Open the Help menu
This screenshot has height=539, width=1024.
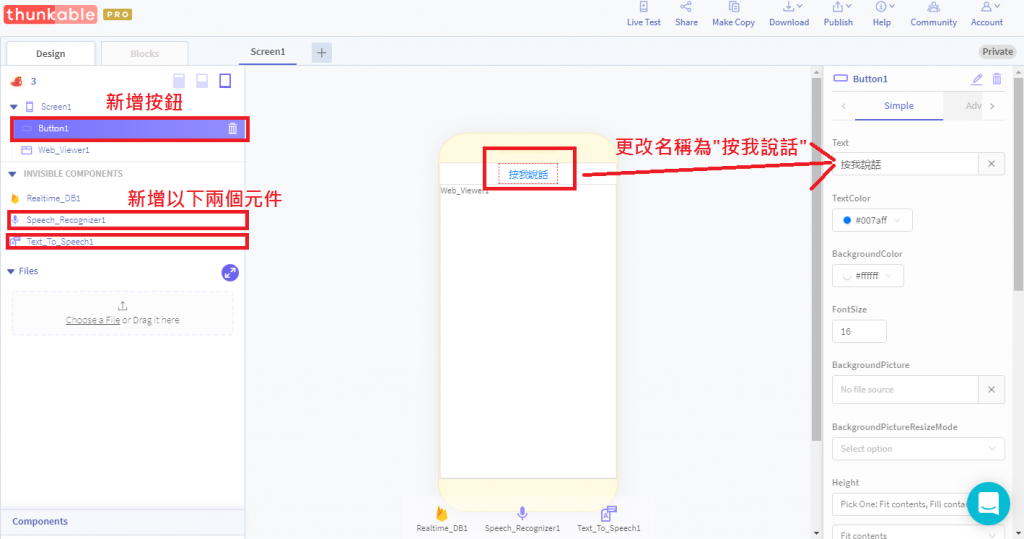click(x=882, y=14)
